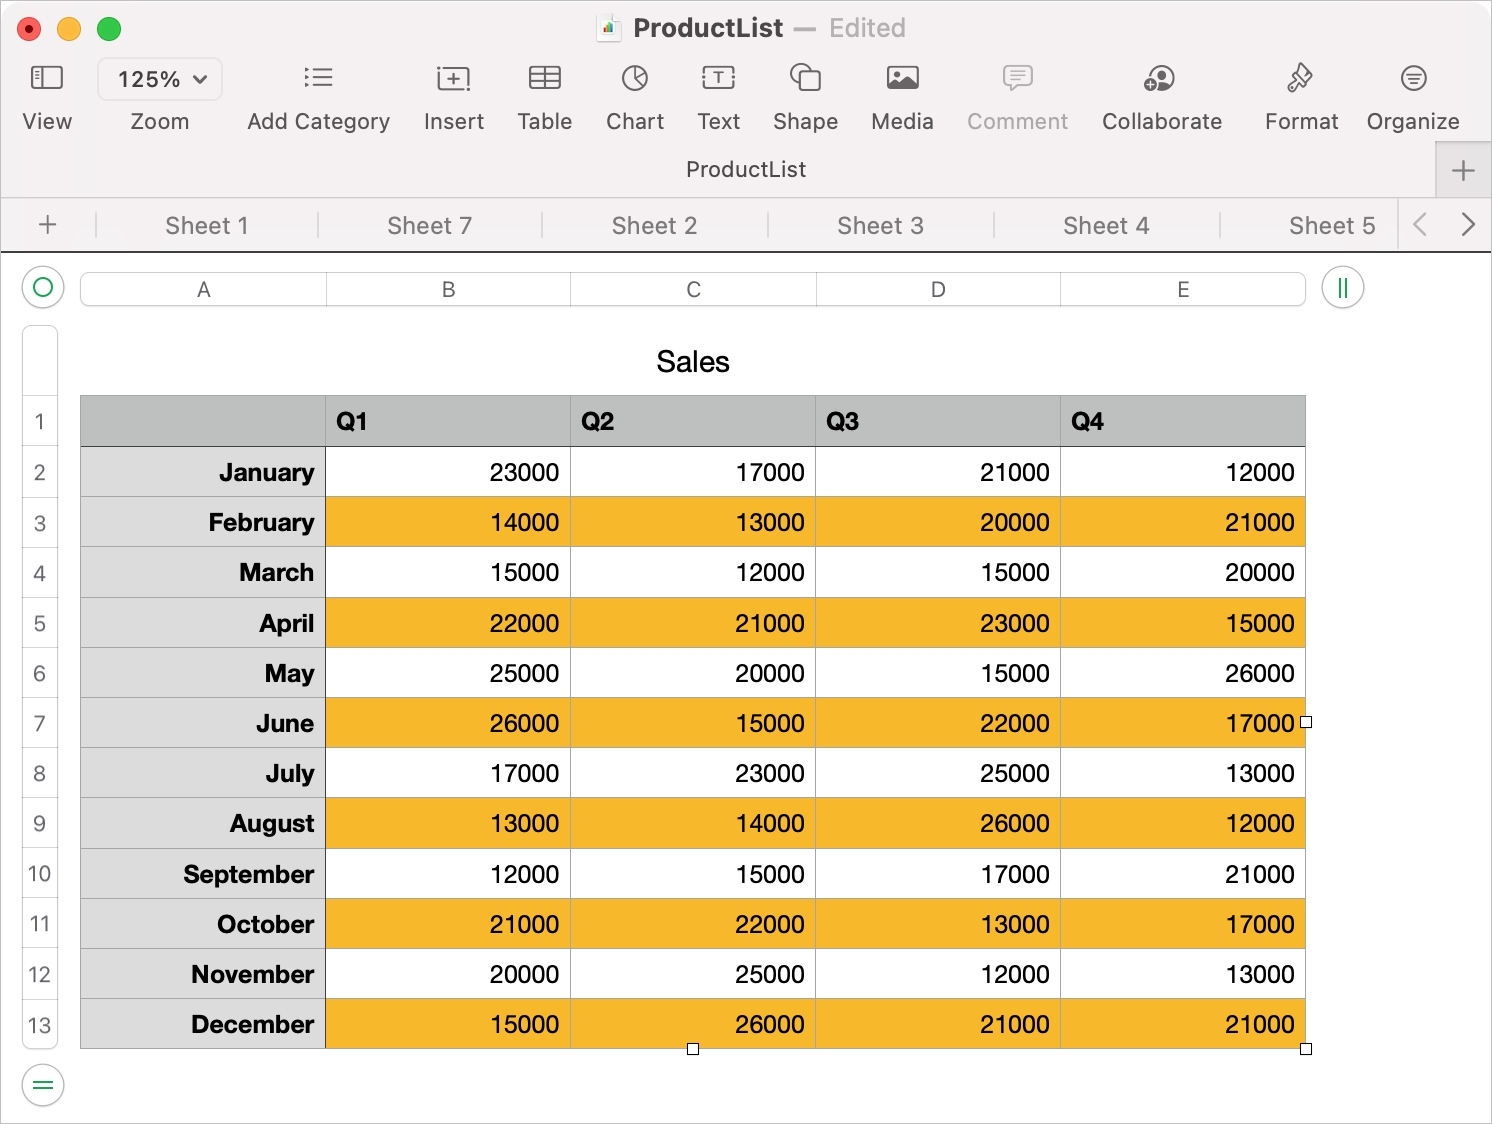Select column C header
The height and width of the screenshot is (1124, 1492).
(x=693, y=290)
